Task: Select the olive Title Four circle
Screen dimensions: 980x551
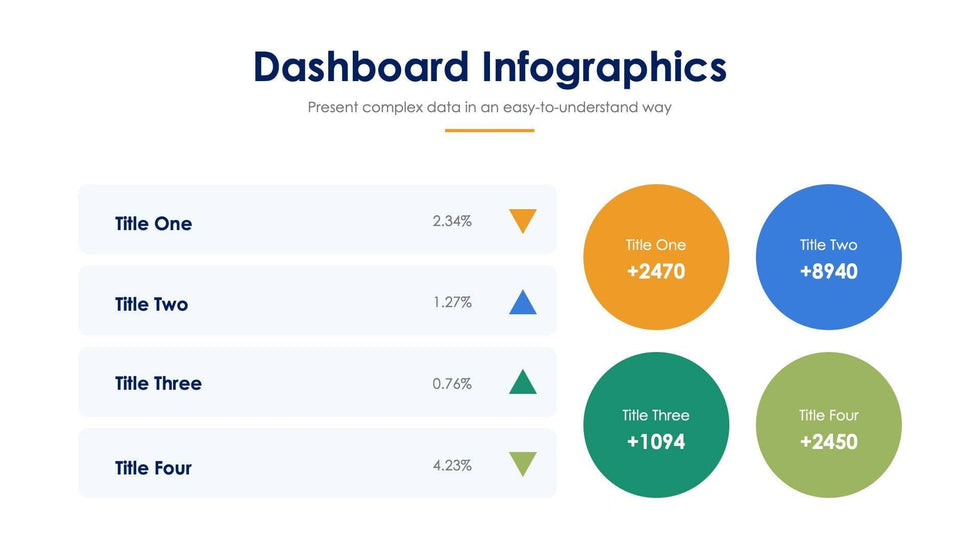Action: [x=828, y=425]
